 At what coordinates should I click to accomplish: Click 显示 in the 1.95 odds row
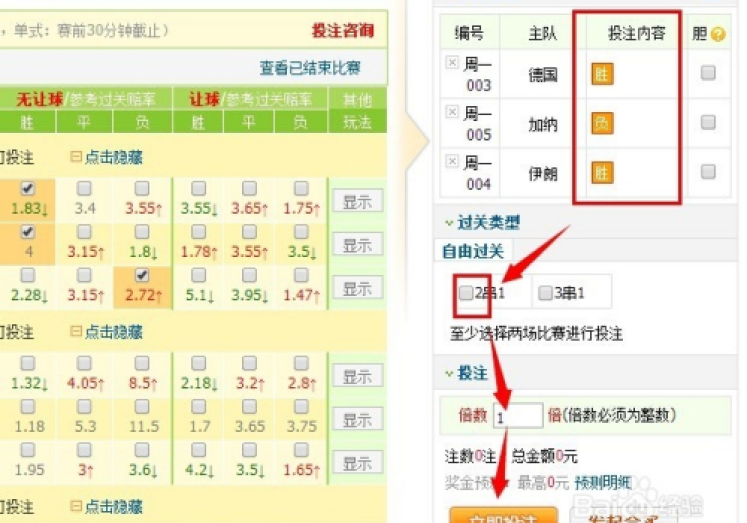tap(357, 463)
